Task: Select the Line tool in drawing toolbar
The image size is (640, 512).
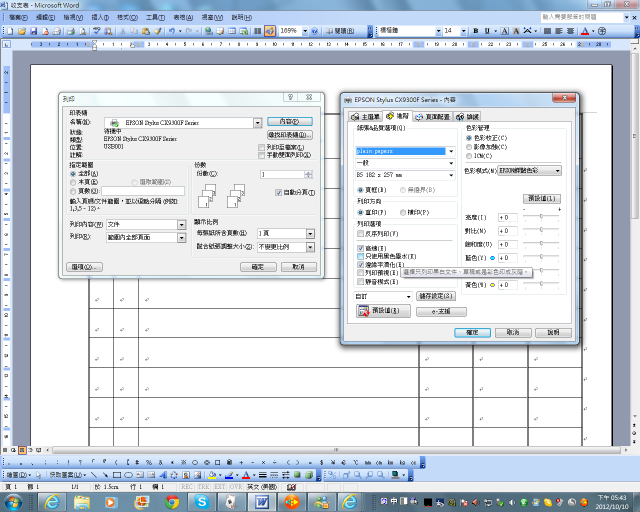Action: (94, 475)
